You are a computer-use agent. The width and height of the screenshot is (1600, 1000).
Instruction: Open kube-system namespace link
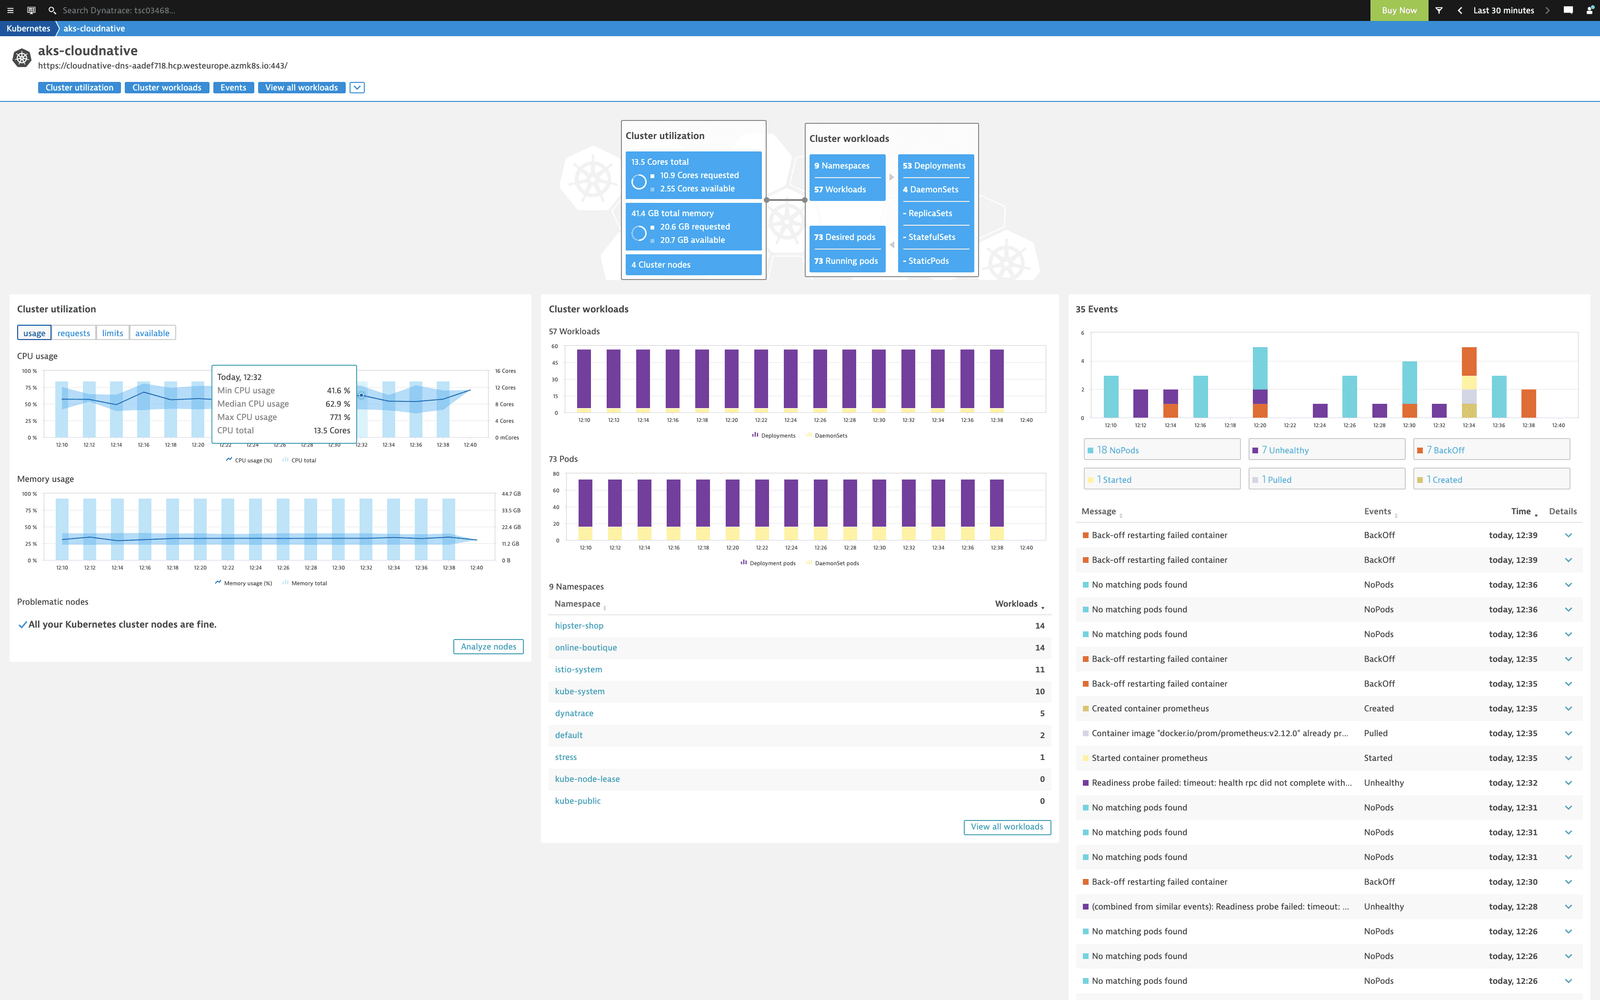(x=580, y=692)
